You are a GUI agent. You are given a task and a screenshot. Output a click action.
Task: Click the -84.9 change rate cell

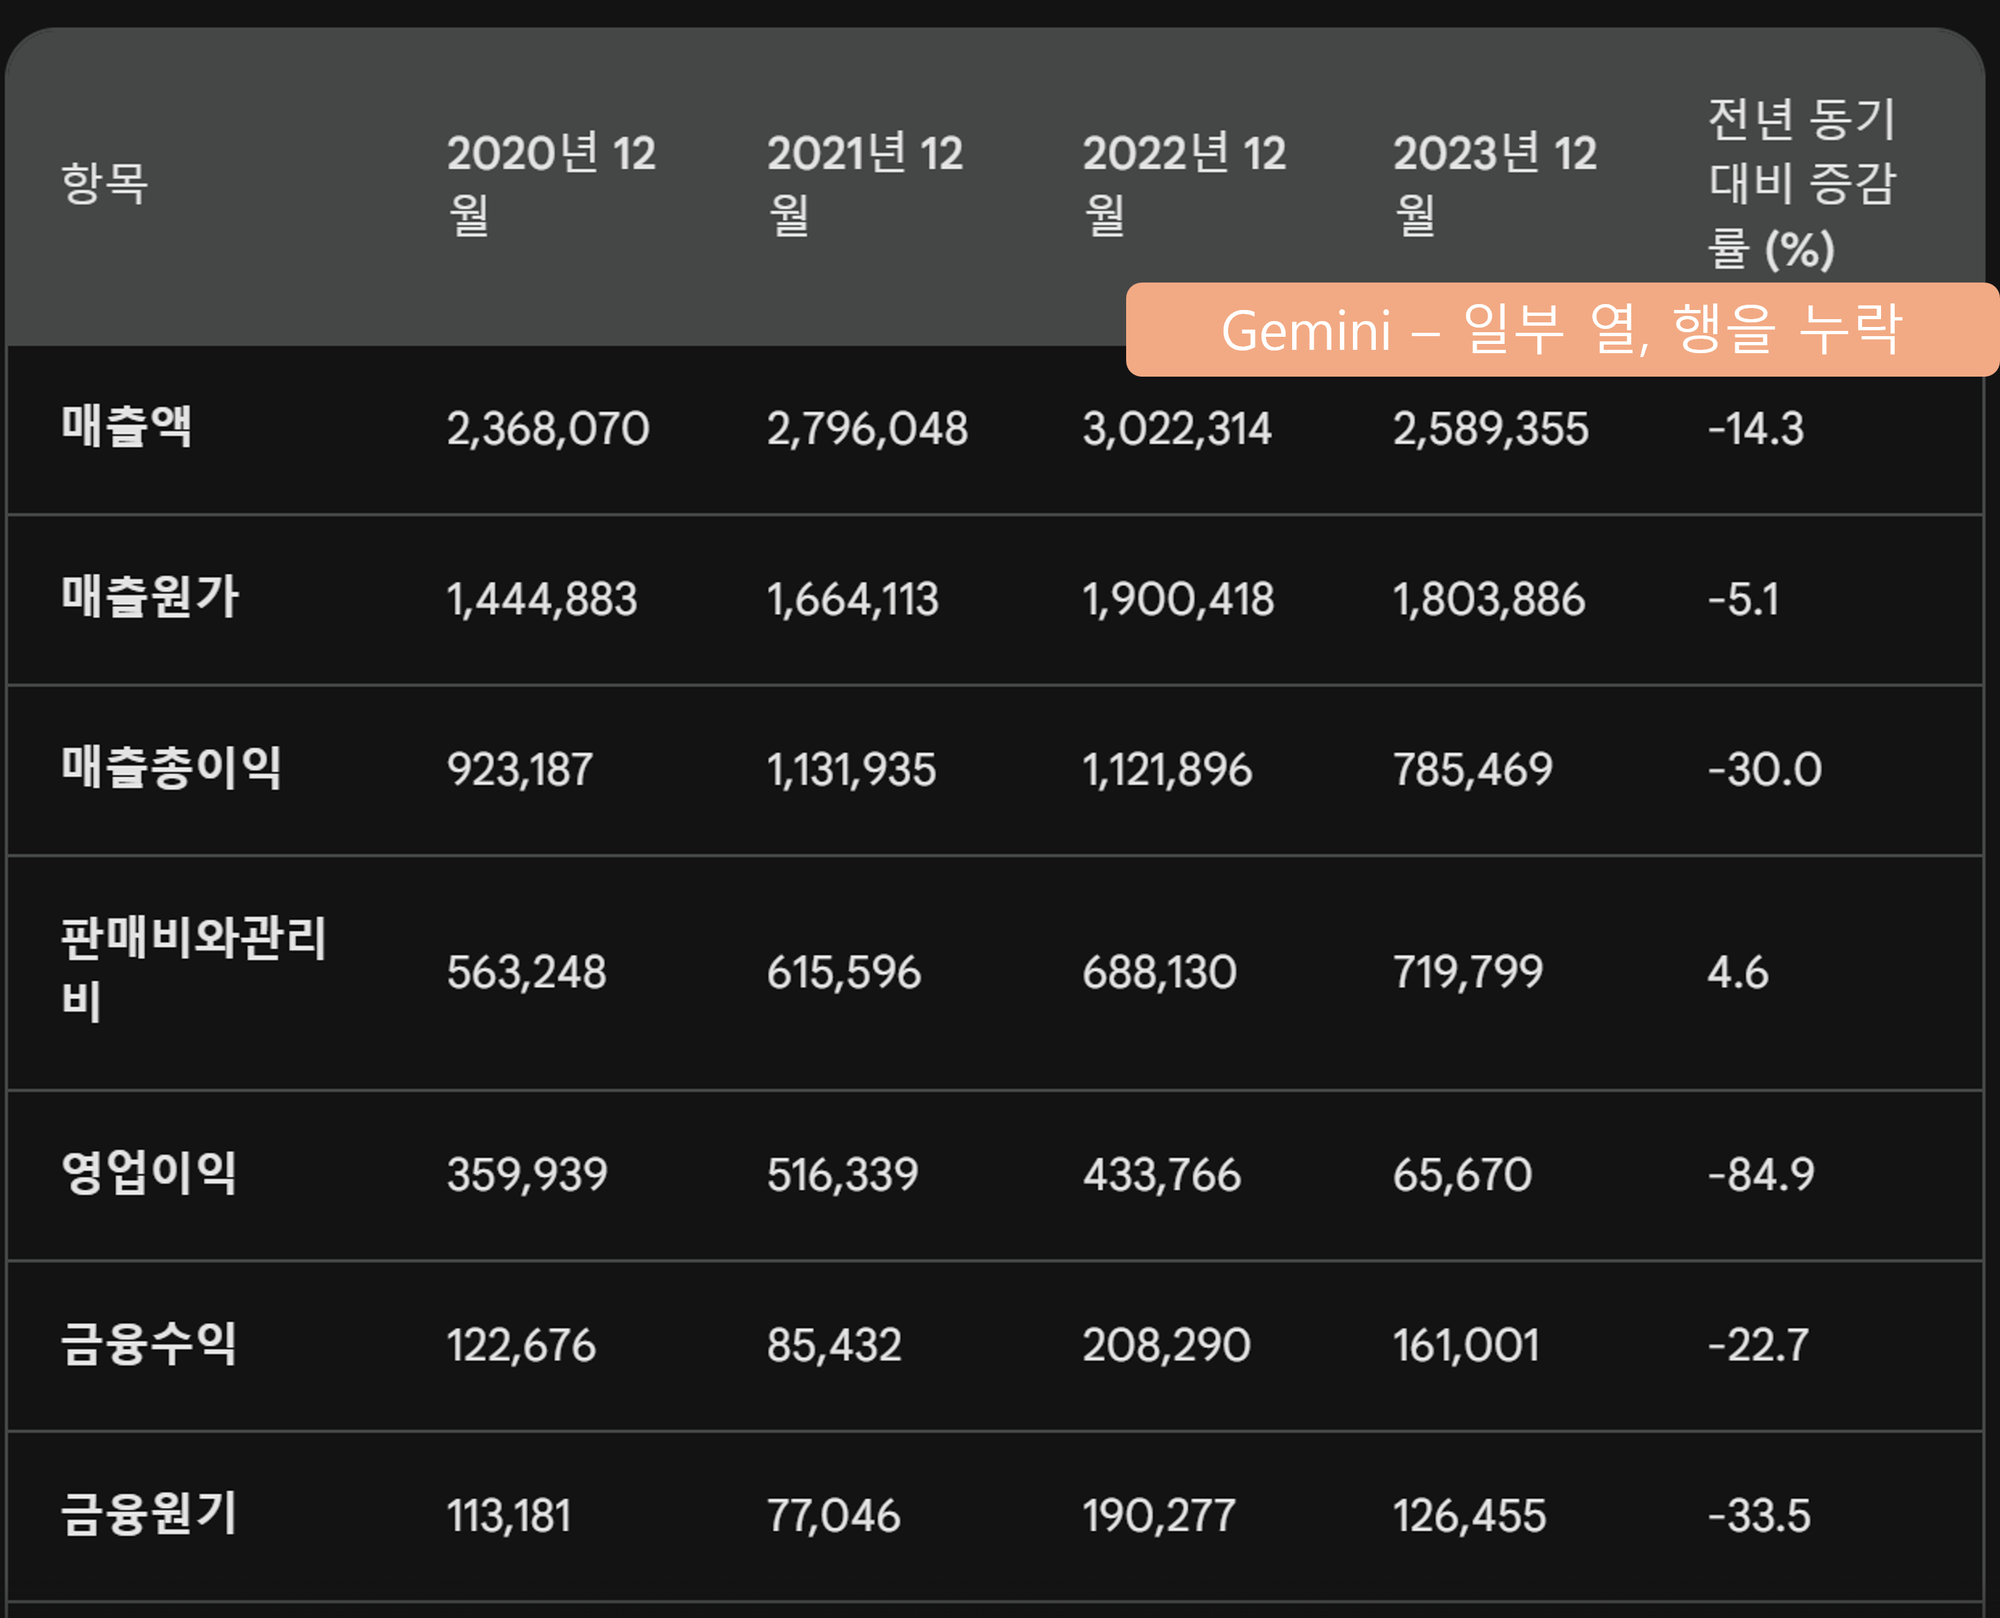1760,1174
